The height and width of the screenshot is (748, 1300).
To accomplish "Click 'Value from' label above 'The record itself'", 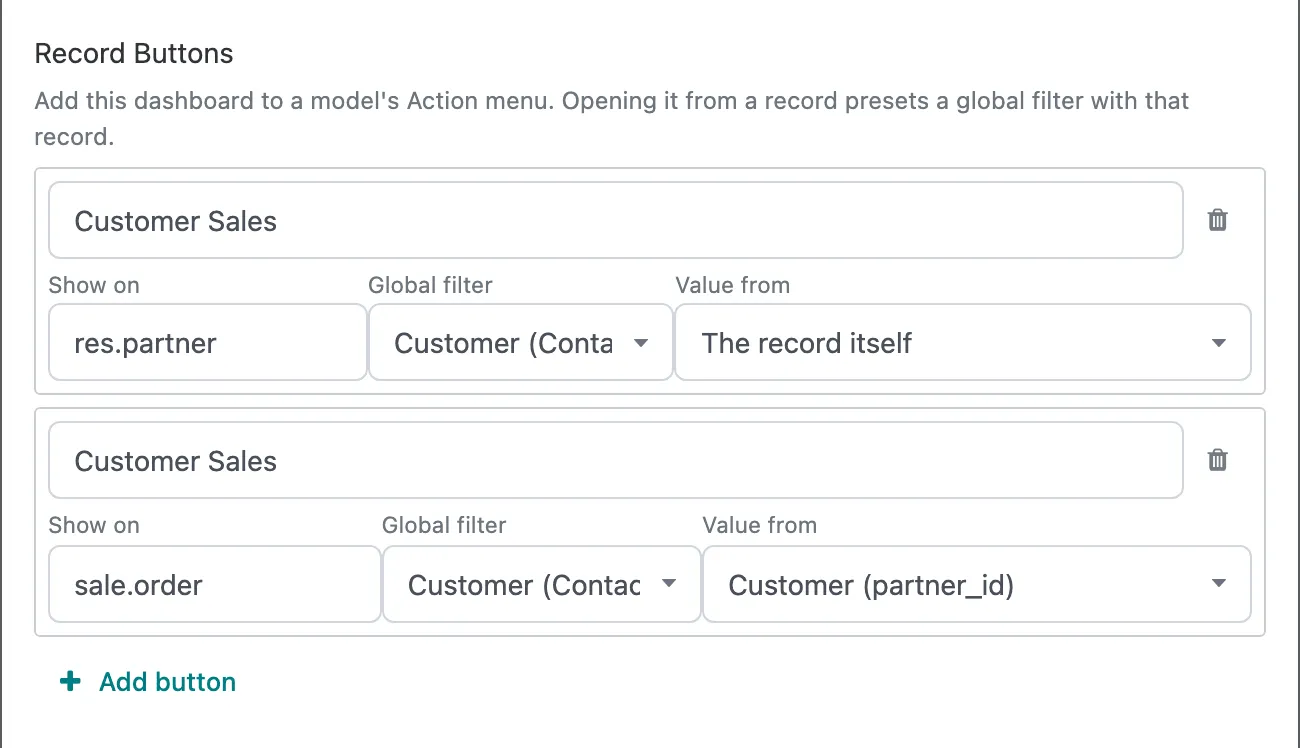I will point(733,285).
